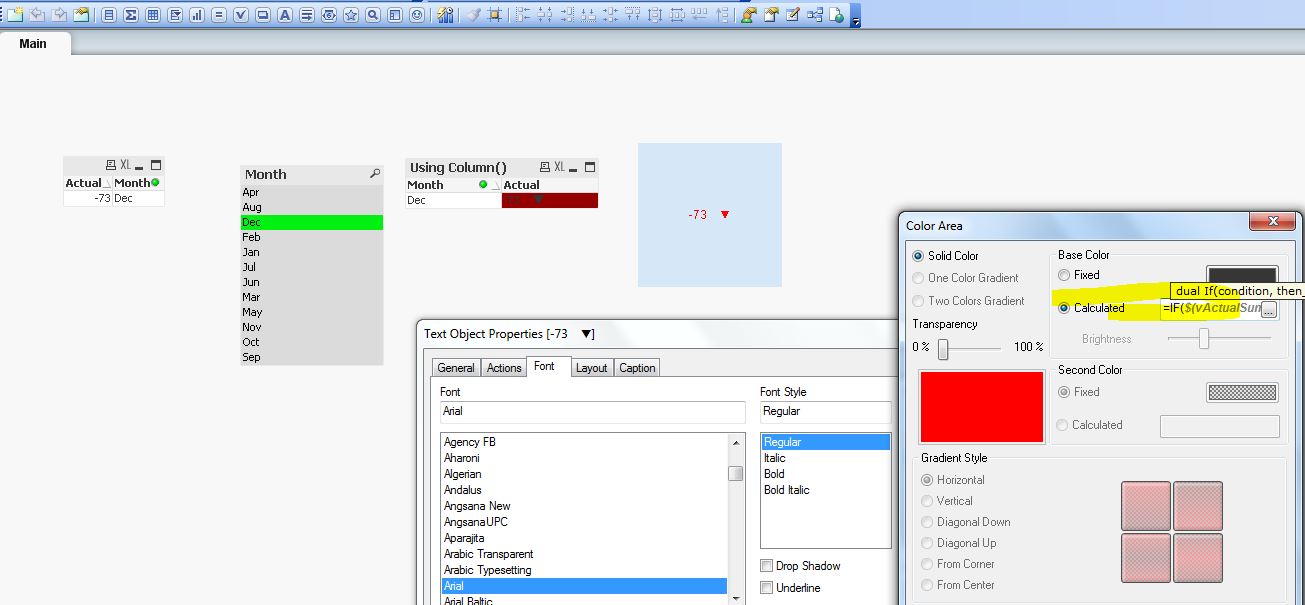This screenshot has width=1305, height=605.
Task: Create a Container object from toolbar
Action: [x=395, y=15]
